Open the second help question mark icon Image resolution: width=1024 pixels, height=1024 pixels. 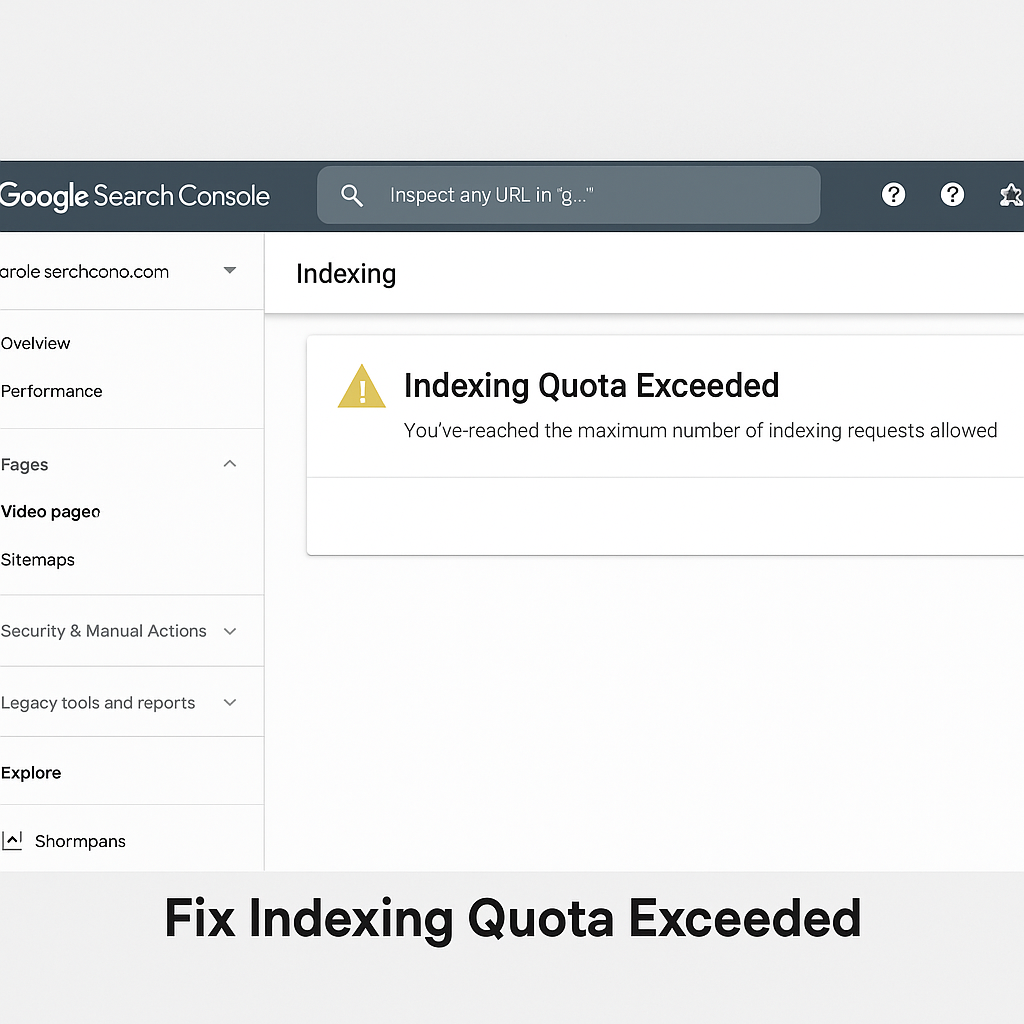click(952, 195)
